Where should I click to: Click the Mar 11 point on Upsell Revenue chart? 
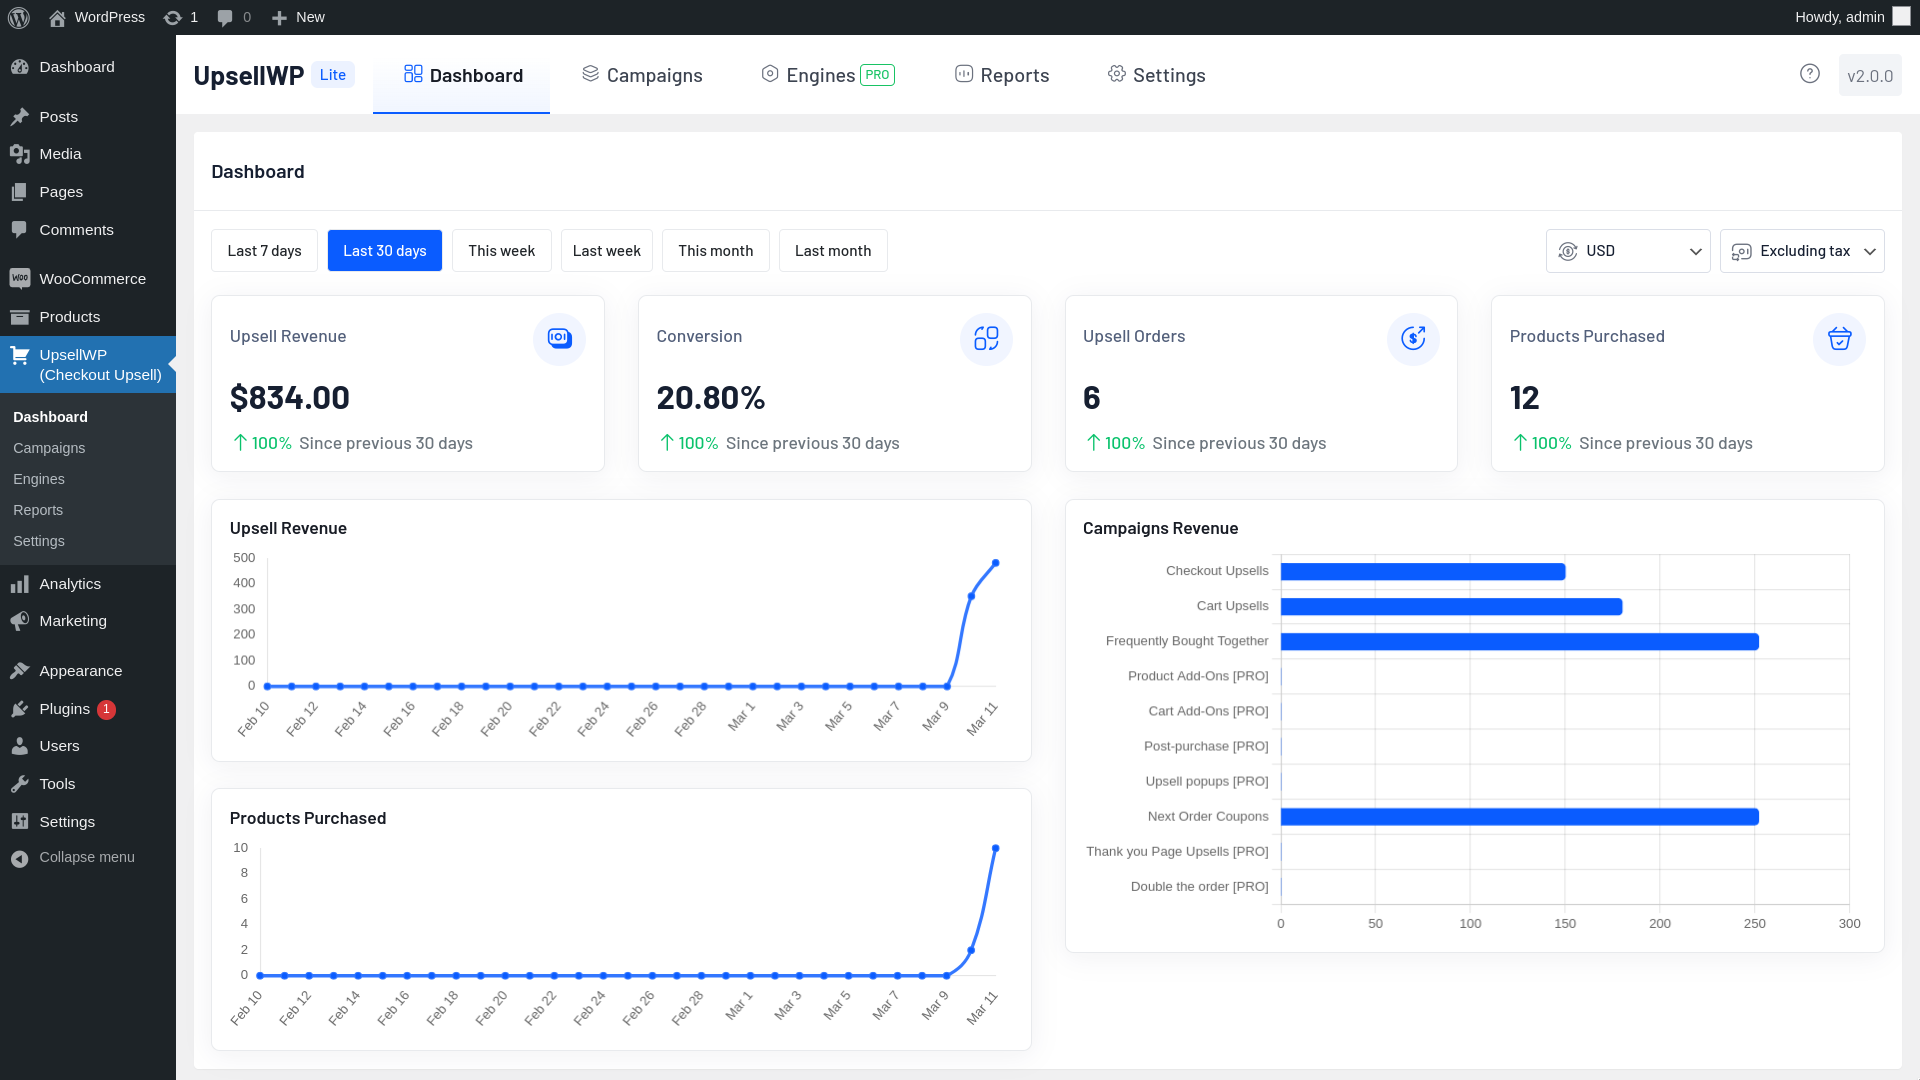coord(996,563)
